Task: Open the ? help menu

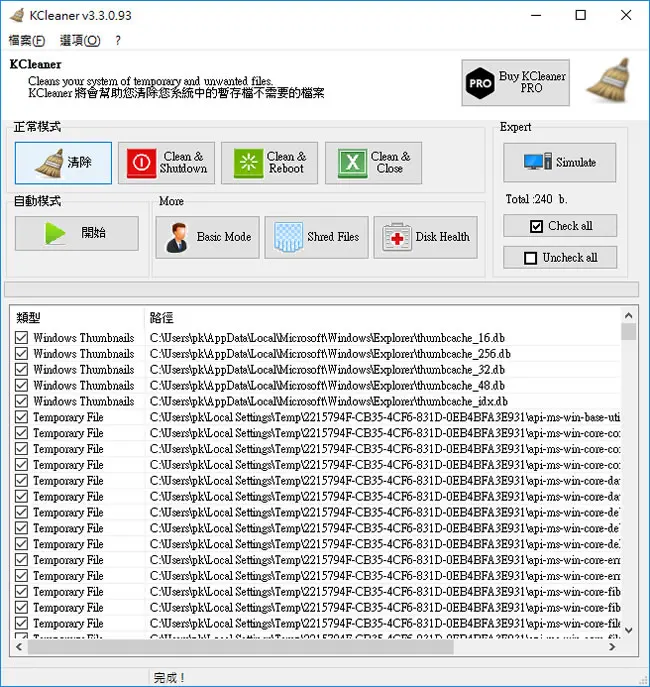Action: tap(118, 41)
